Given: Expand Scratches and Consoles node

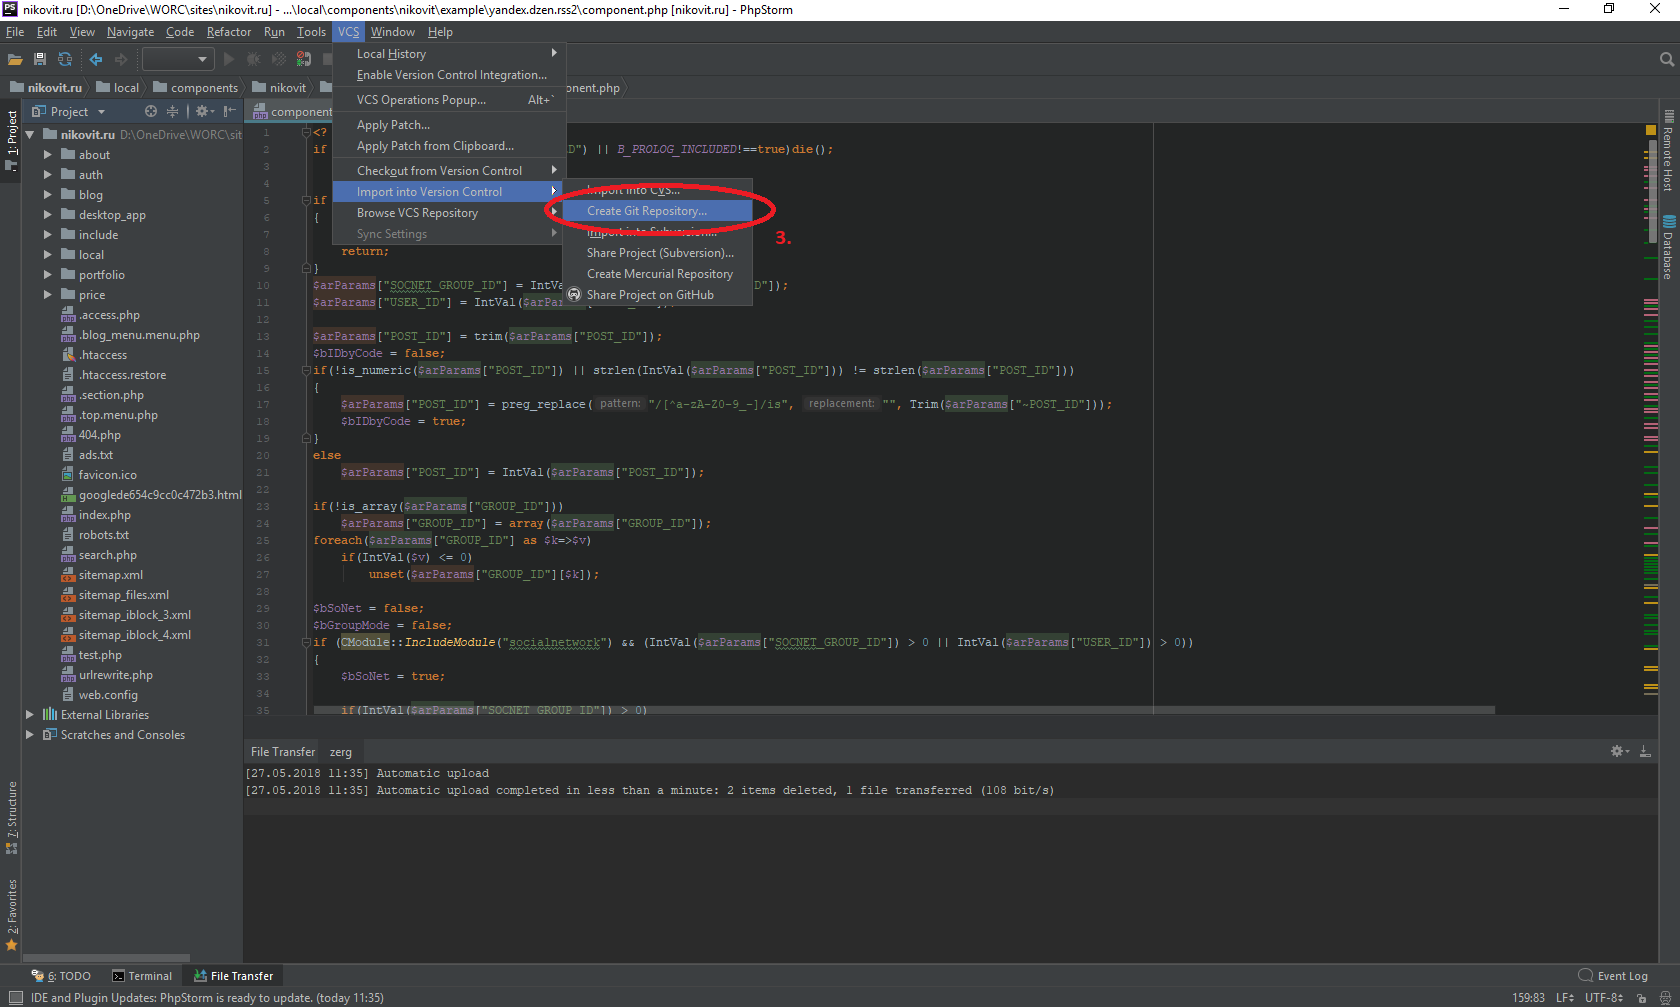Looking at the screenshot, I should point(30,735).
